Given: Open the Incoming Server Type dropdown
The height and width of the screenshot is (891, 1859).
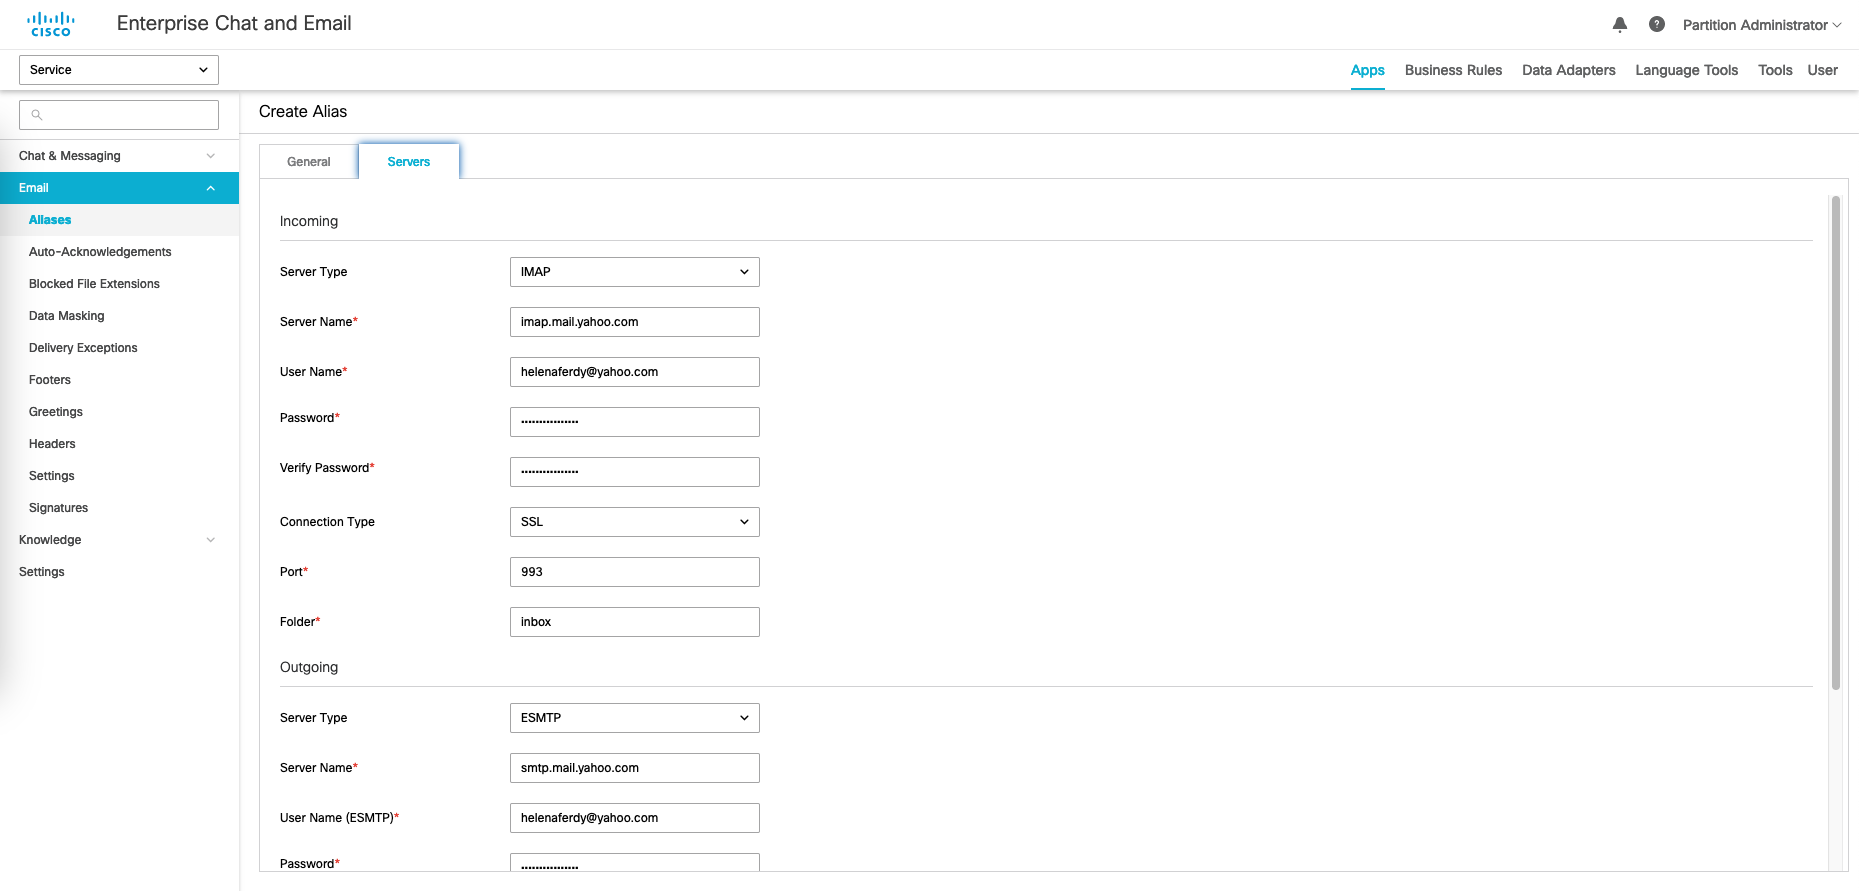Looking at the screenshot, I should coord(634,272).
